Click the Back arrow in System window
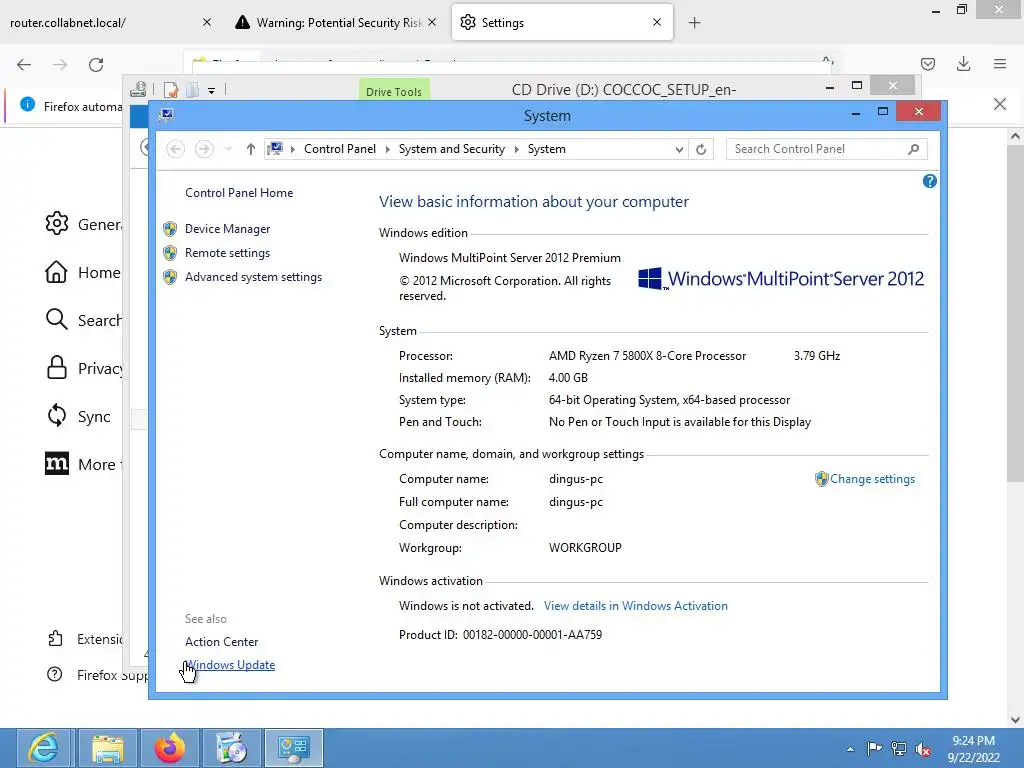 pyautogui.click(x=175, y=149)
